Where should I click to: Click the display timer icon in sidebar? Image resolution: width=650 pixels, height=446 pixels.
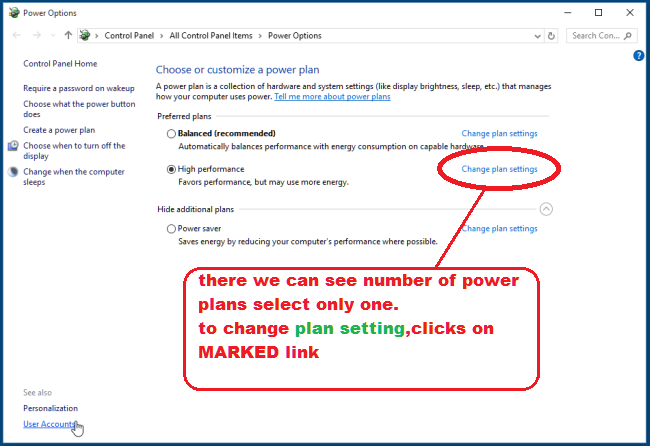tap(13, 145)
